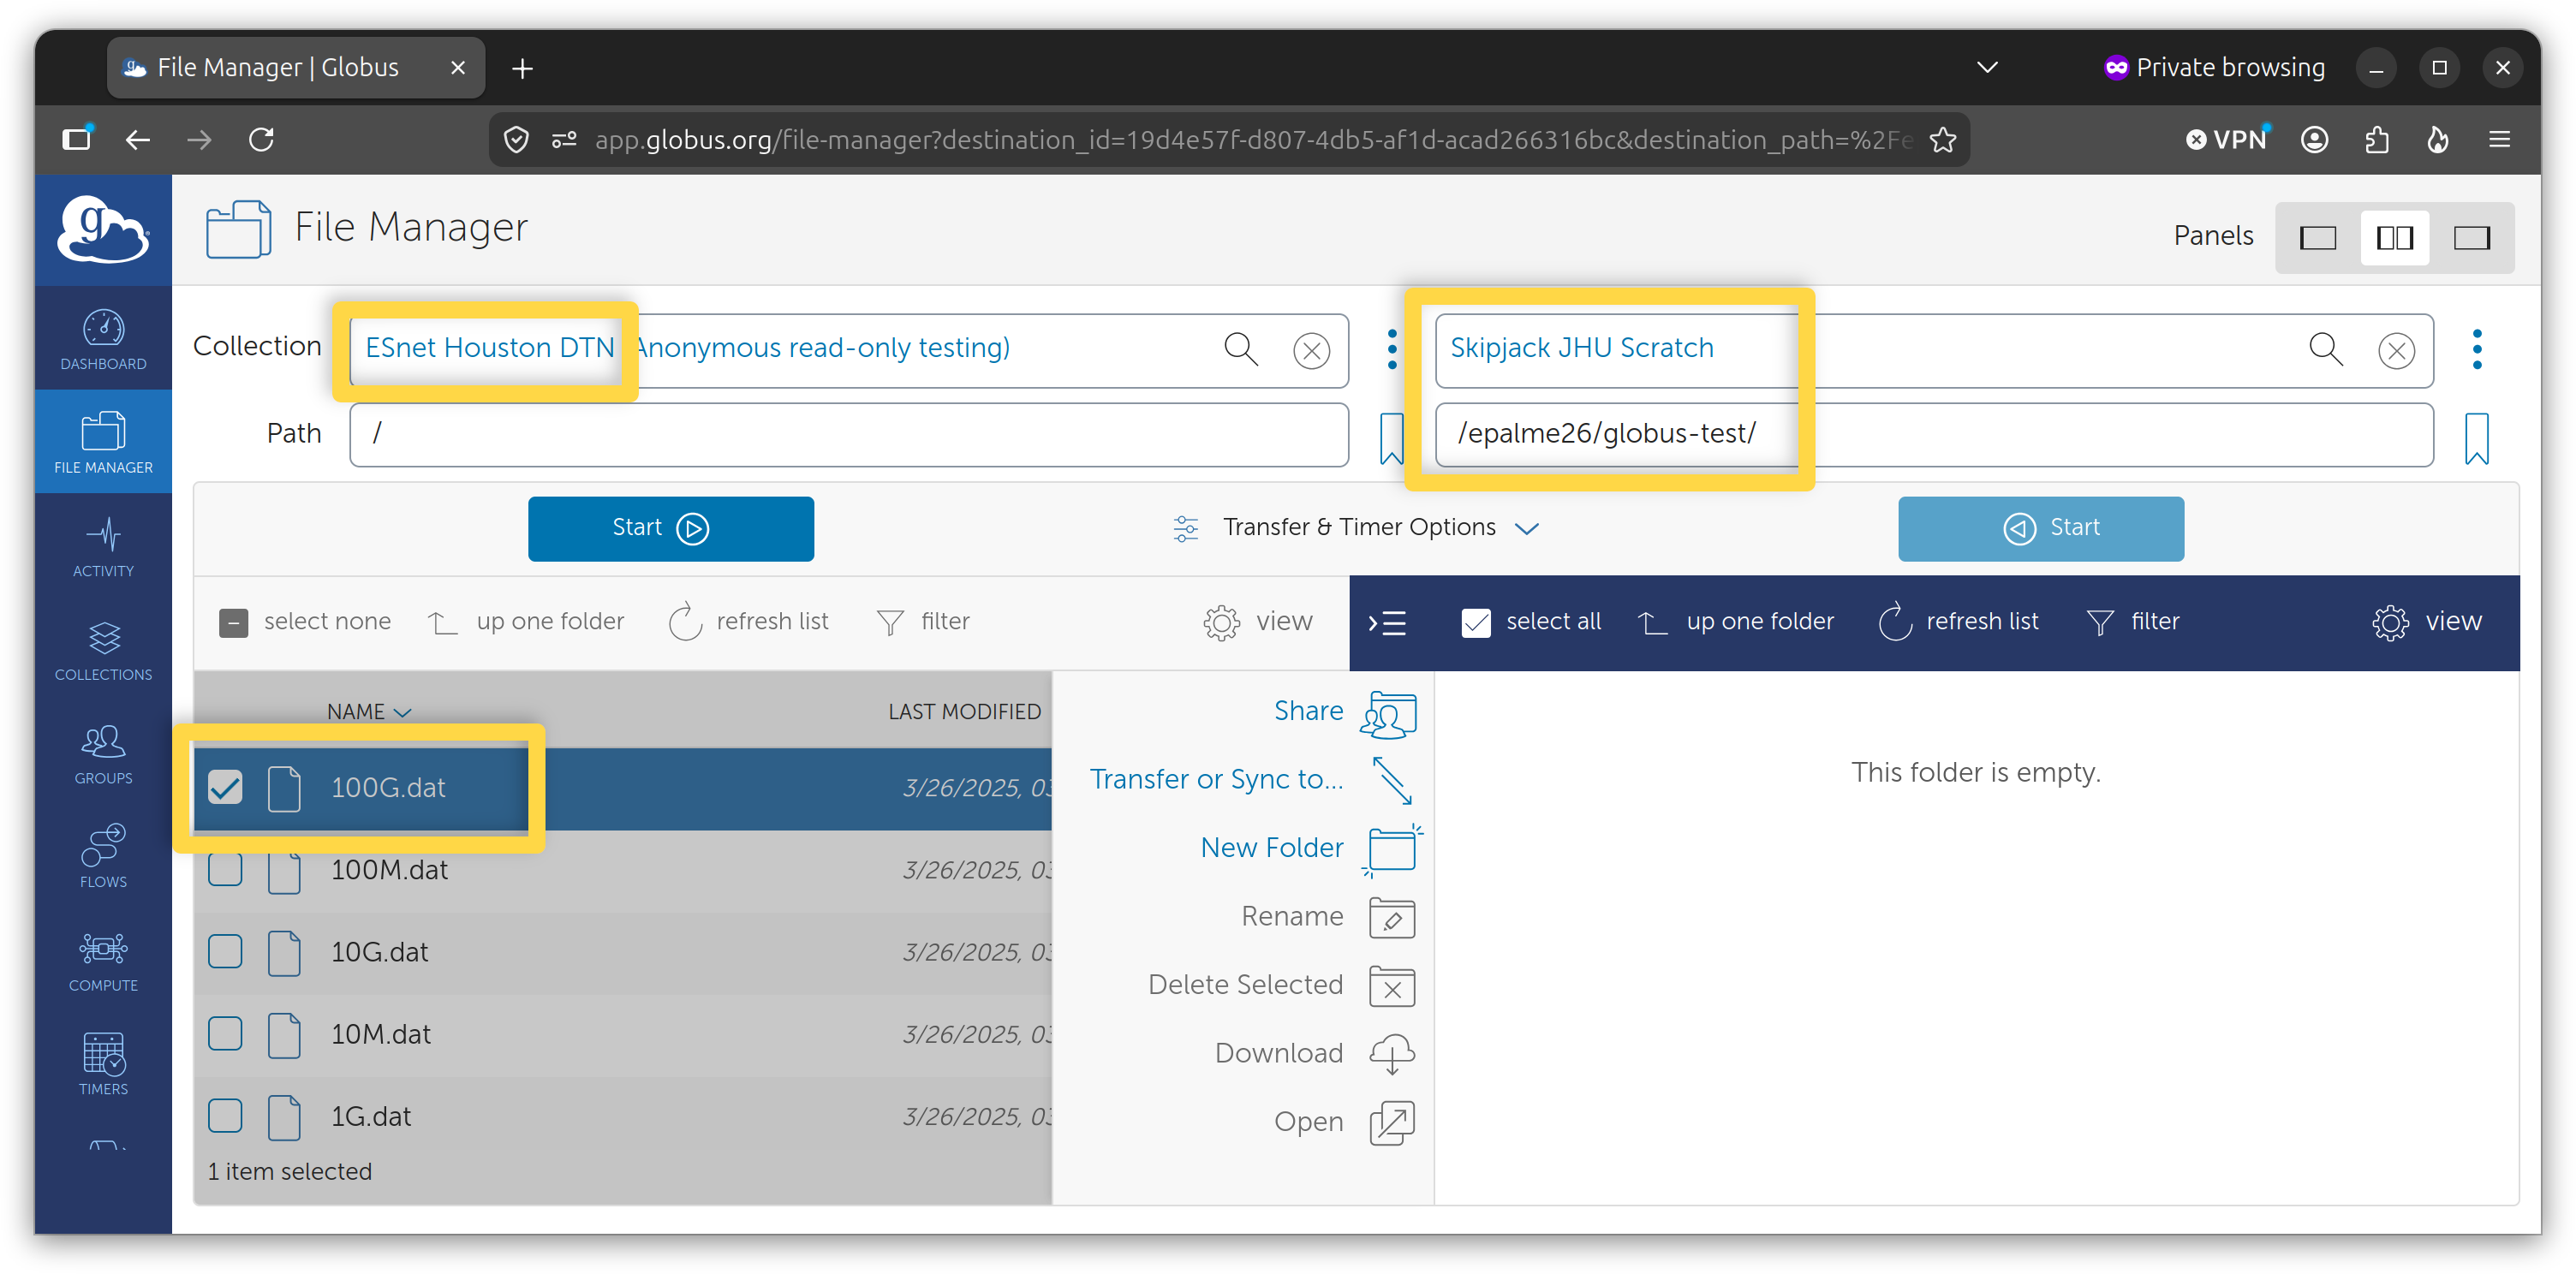Click Delete Selected action
Screen dimensions: 2576x1274
pyautogui.click(x=1281, y=986)
